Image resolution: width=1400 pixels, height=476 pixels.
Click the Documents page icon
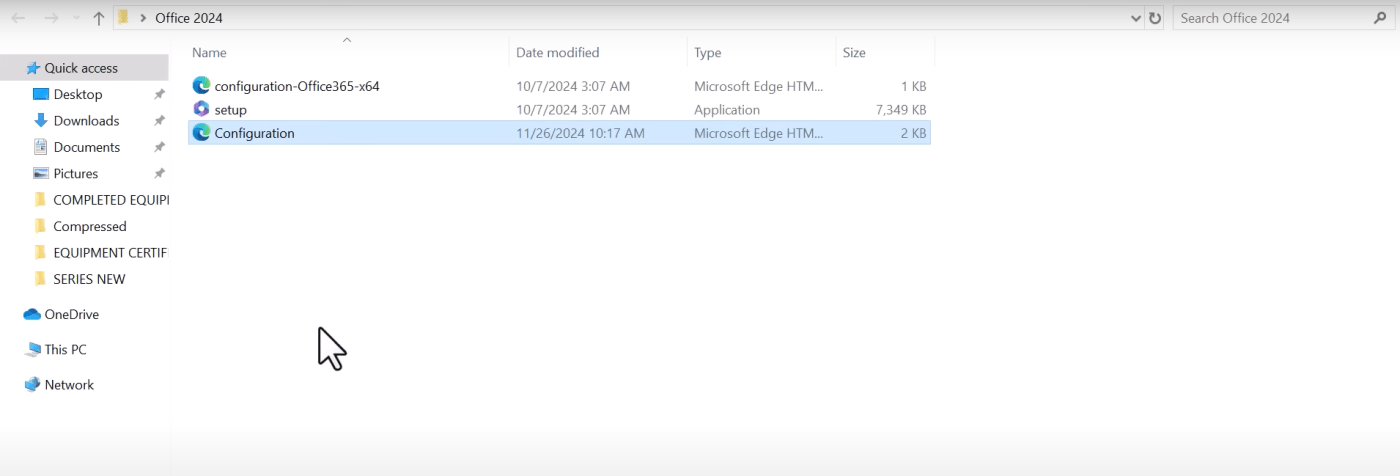tap(41, 147)
